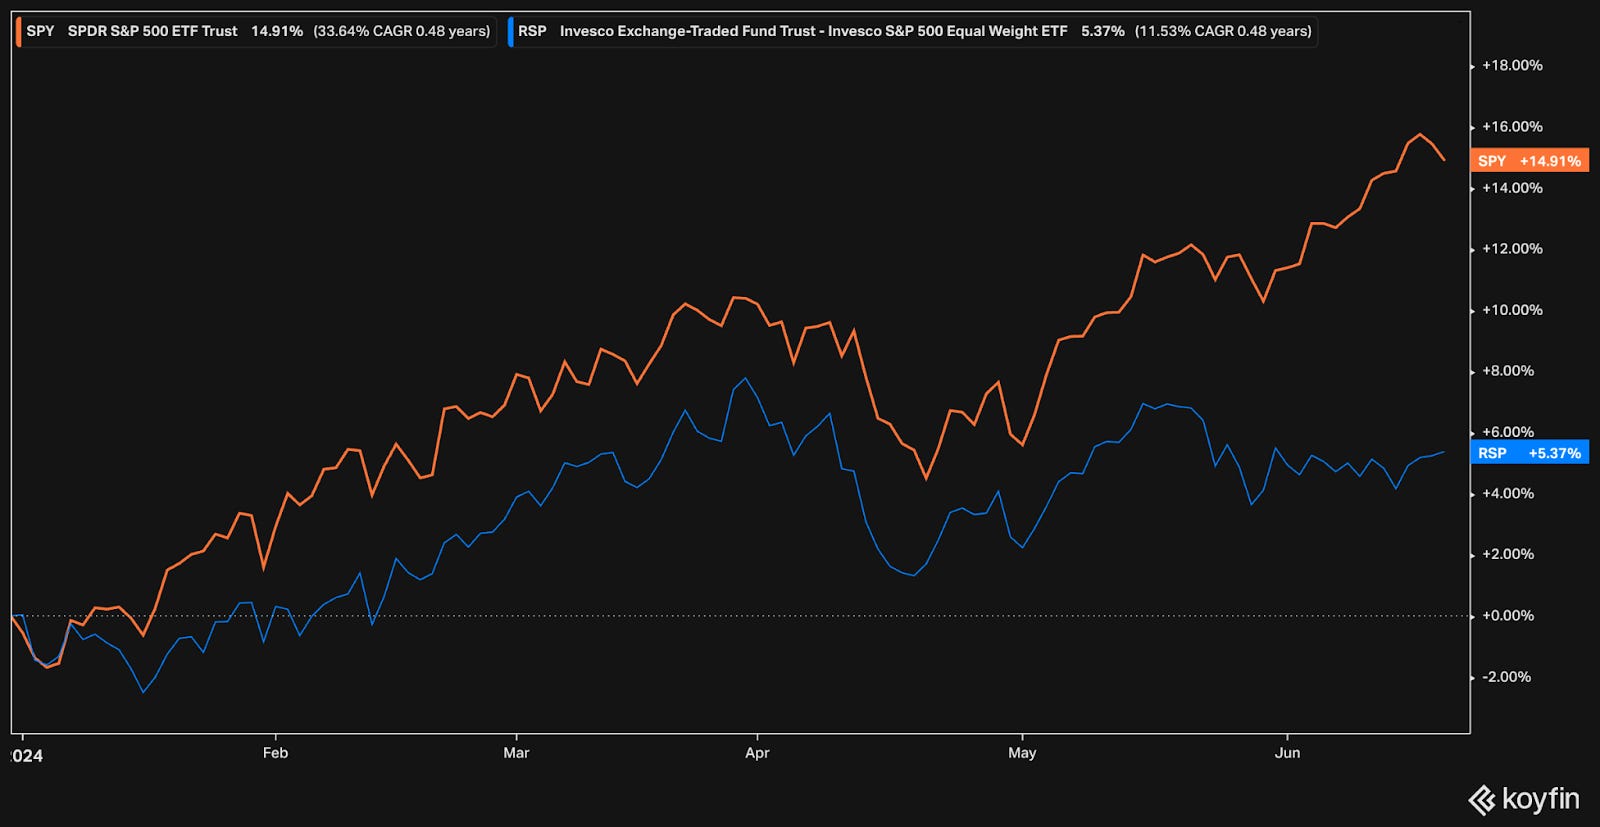Click the +18.00% axis label
Viewport: 1600px width, 827px height.
click(1512, 65)
